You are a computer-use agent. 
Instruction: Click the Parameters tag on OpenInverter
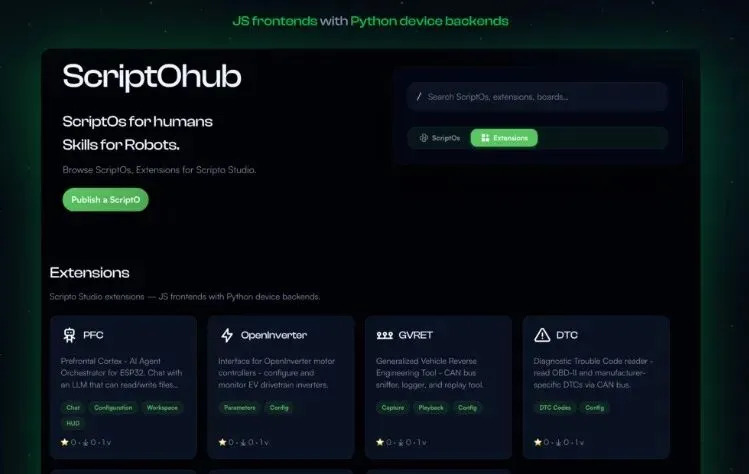pos(240,408)
